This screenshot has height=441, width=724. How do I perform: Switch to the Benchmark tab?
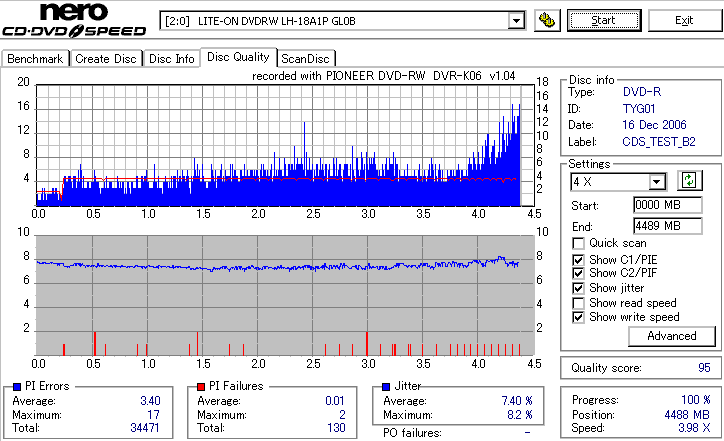click(x=35, y=59)
